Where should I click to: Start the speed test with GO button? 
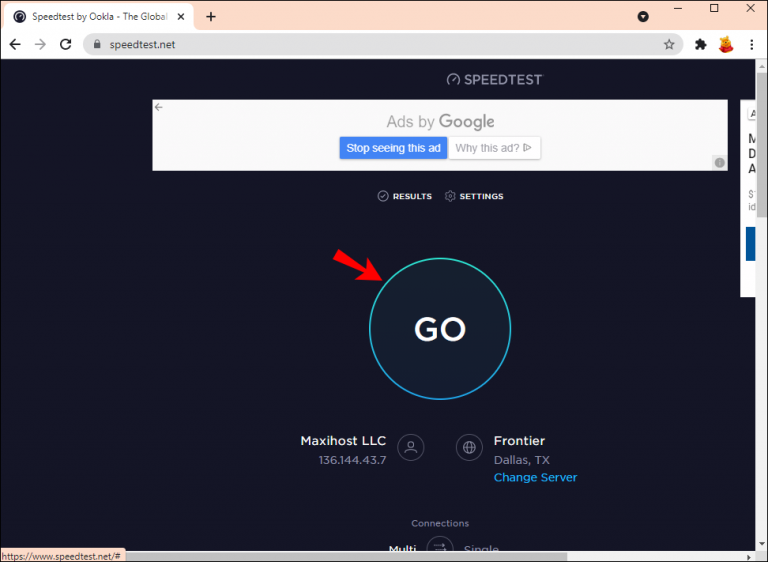[x=440, y=329]
